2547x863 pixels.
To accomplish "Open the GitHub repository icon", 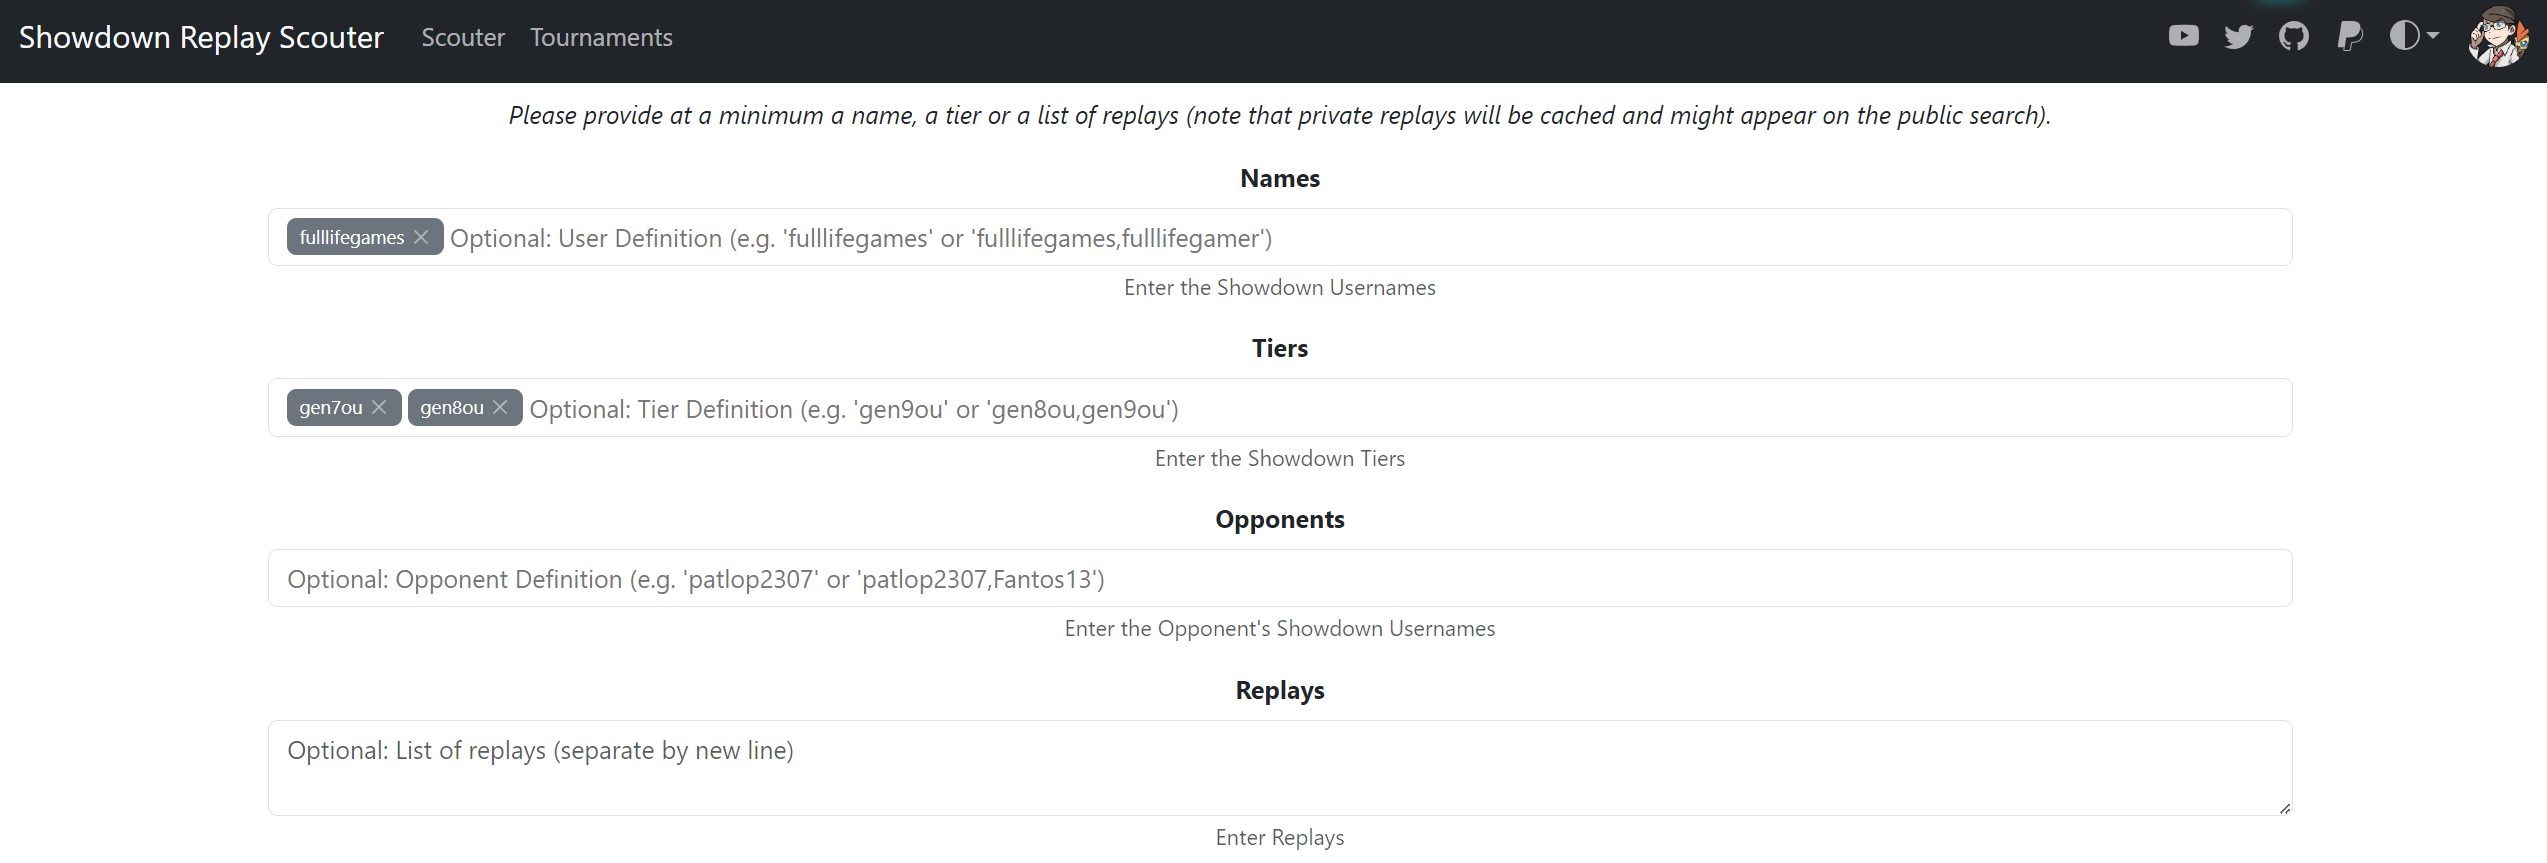I will tap(2293, 37).
